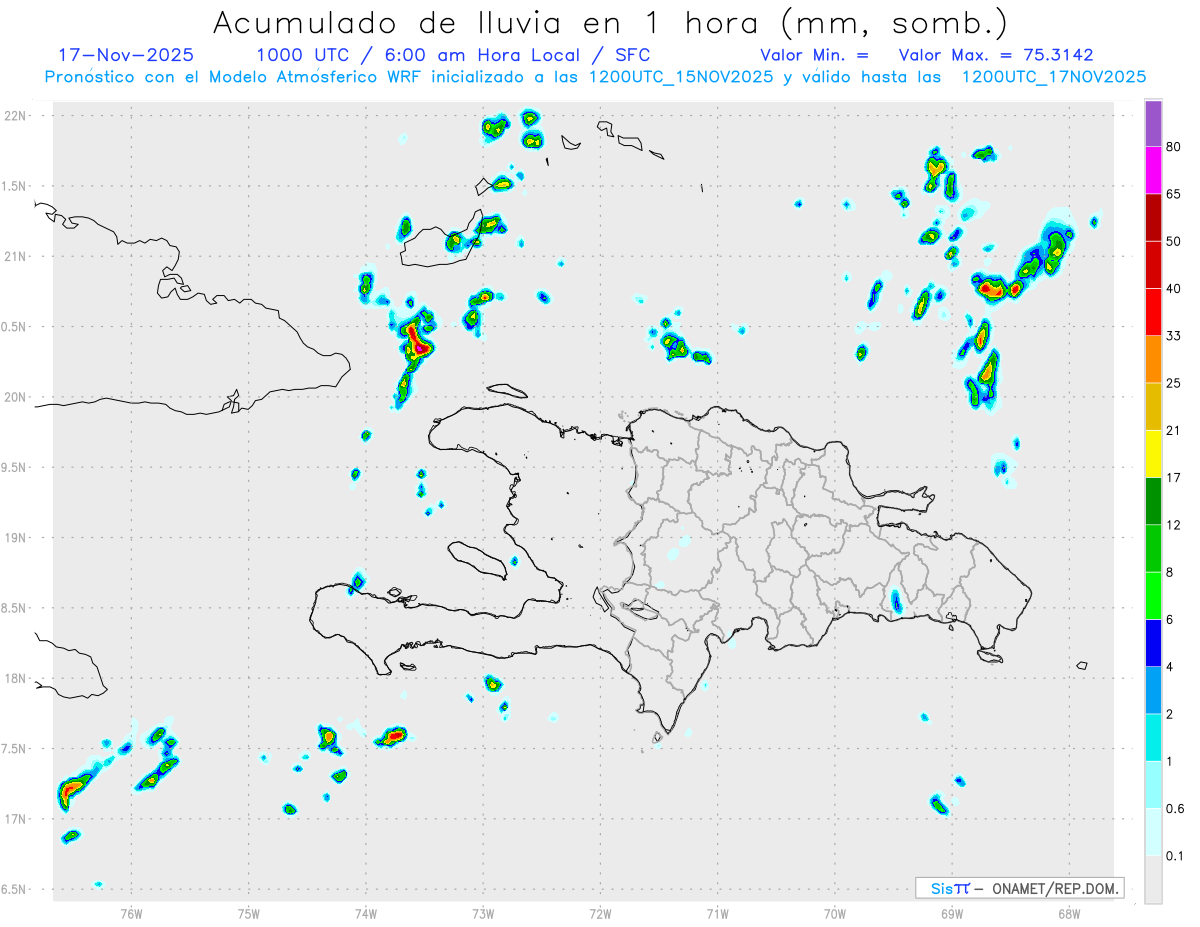The image size is (1200, 927).
Task: Click '1000 UTC / 6:00 am Hora Local / SFC'
Action: point(453,55)
